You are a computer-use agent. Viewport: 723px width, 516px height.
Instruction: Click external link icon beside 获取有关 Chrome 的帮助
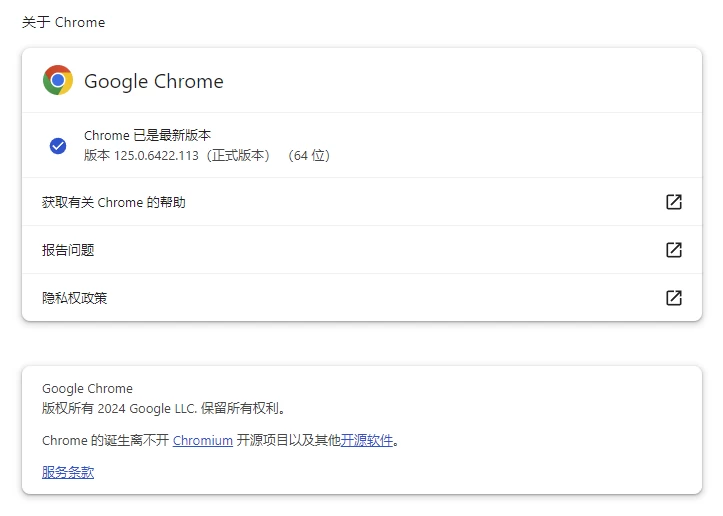[x=674, y=202]
